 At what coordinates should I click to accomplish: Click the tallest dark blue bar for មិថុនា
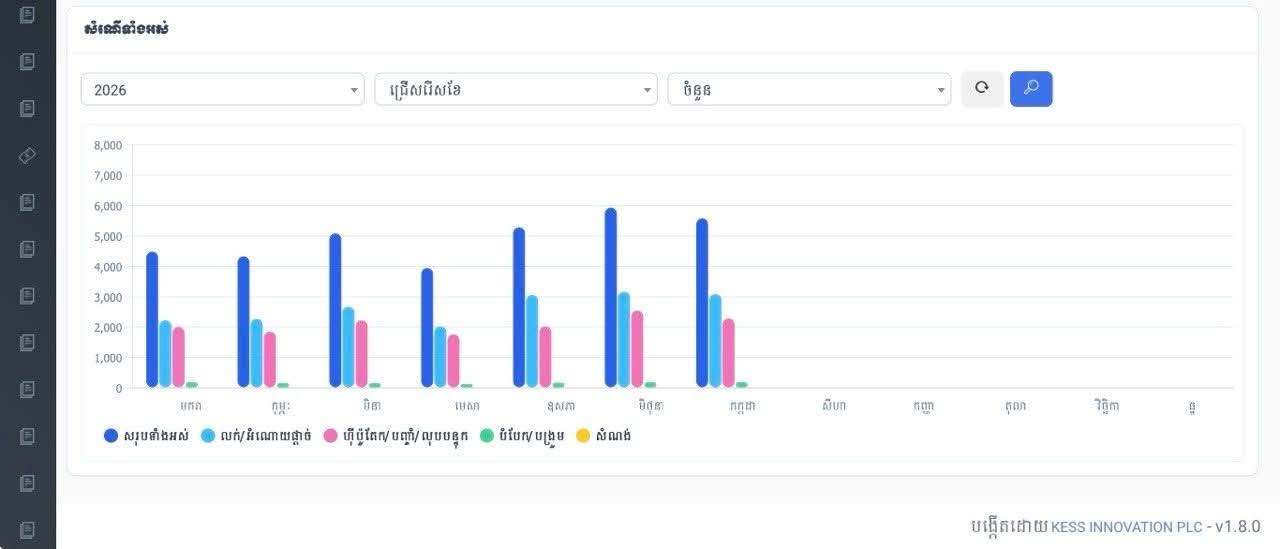pos(611,298)
